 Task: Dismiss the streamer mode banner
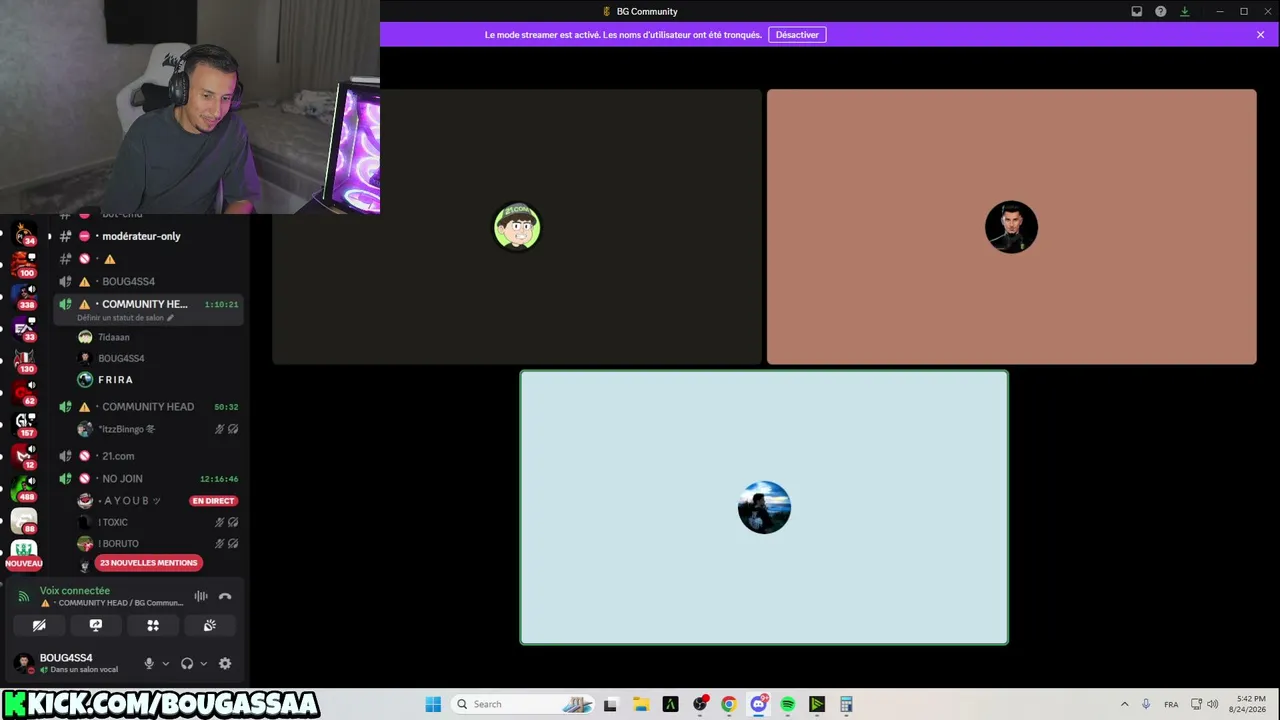1261,35
